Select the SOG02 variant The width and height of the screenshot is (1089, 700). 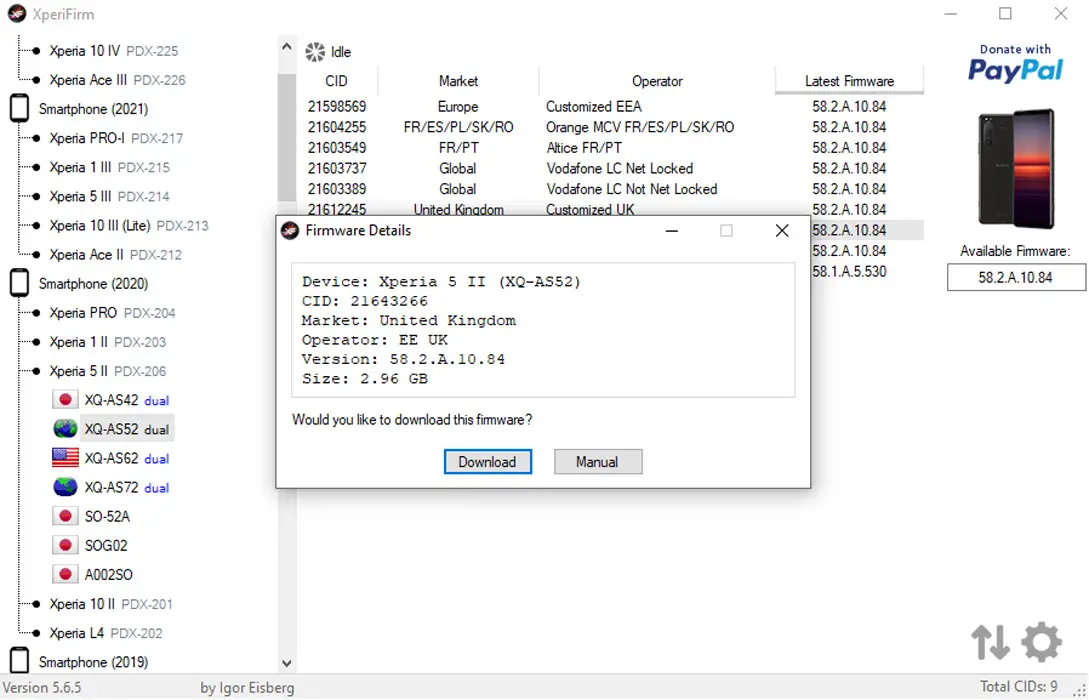(x=106, y=546)
